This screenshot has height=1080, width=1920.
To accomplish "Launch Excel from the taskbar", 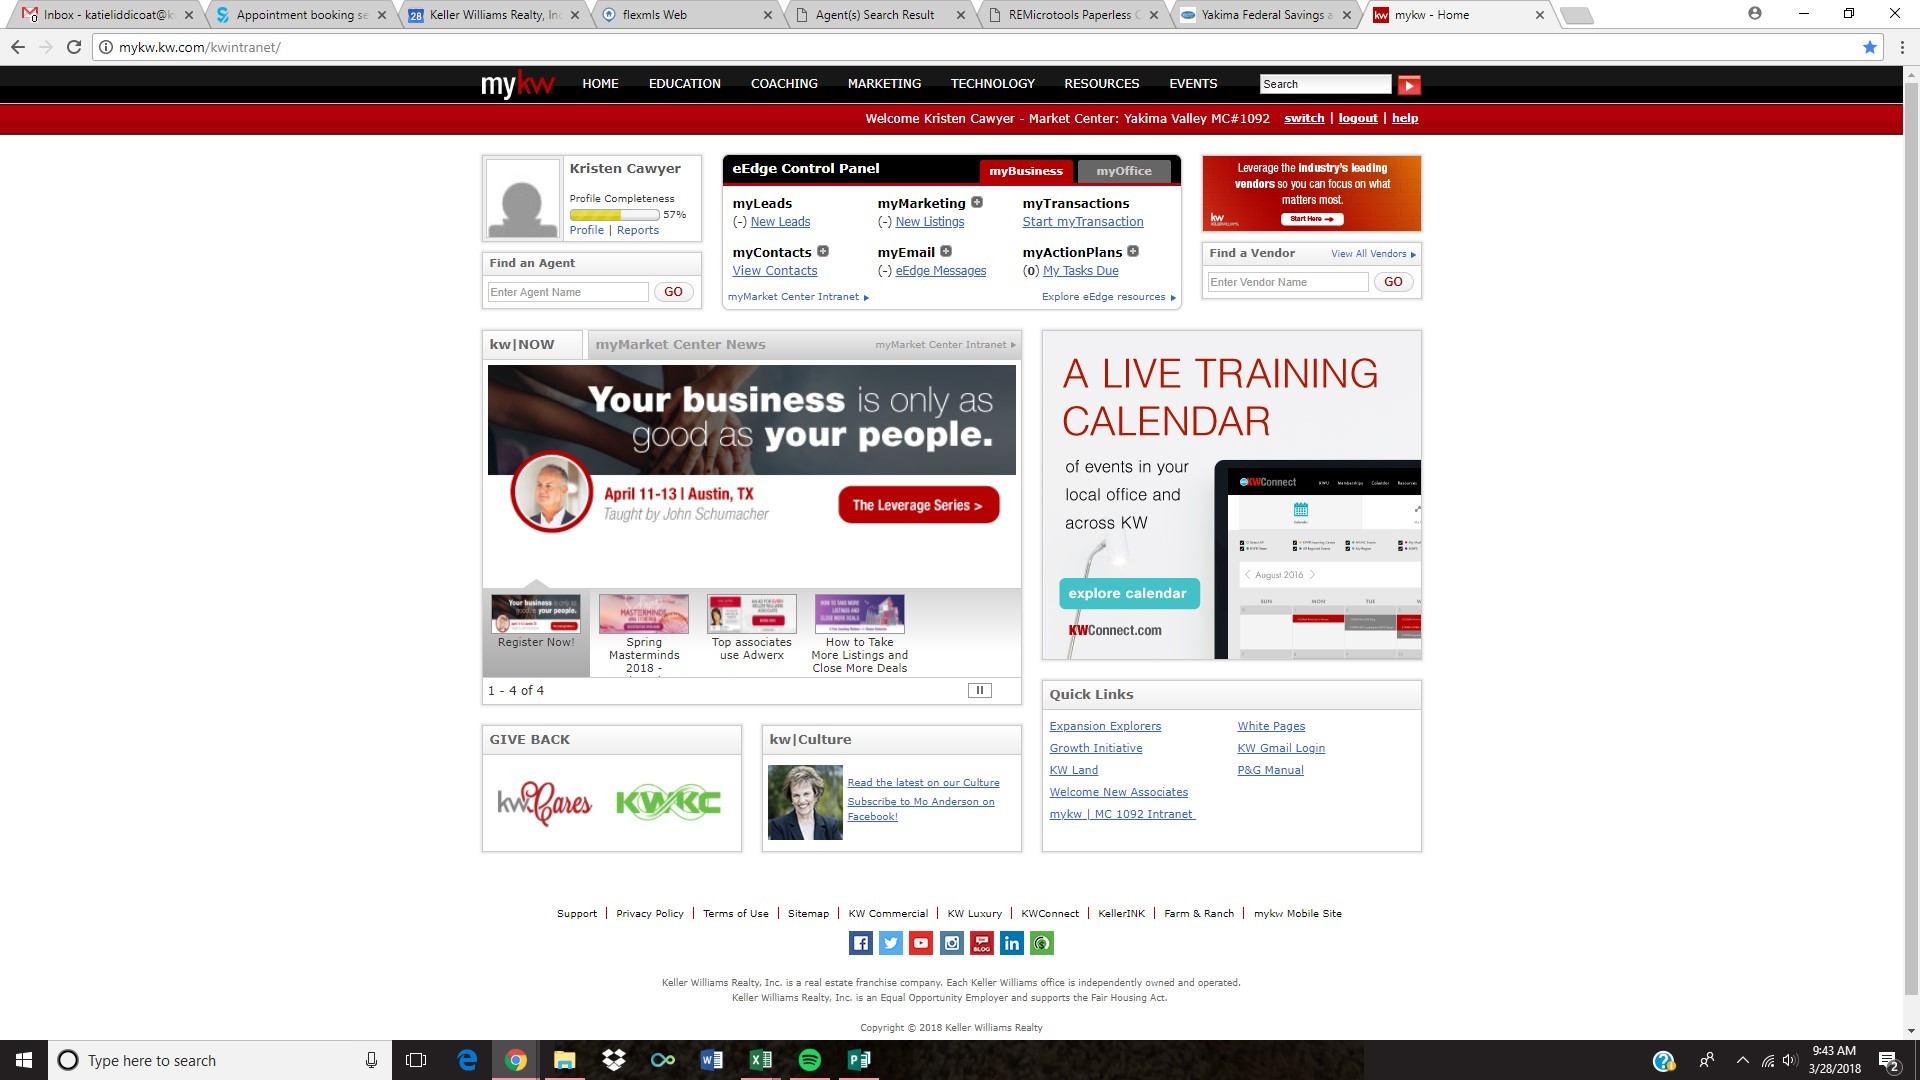I will coord(761,1060).
